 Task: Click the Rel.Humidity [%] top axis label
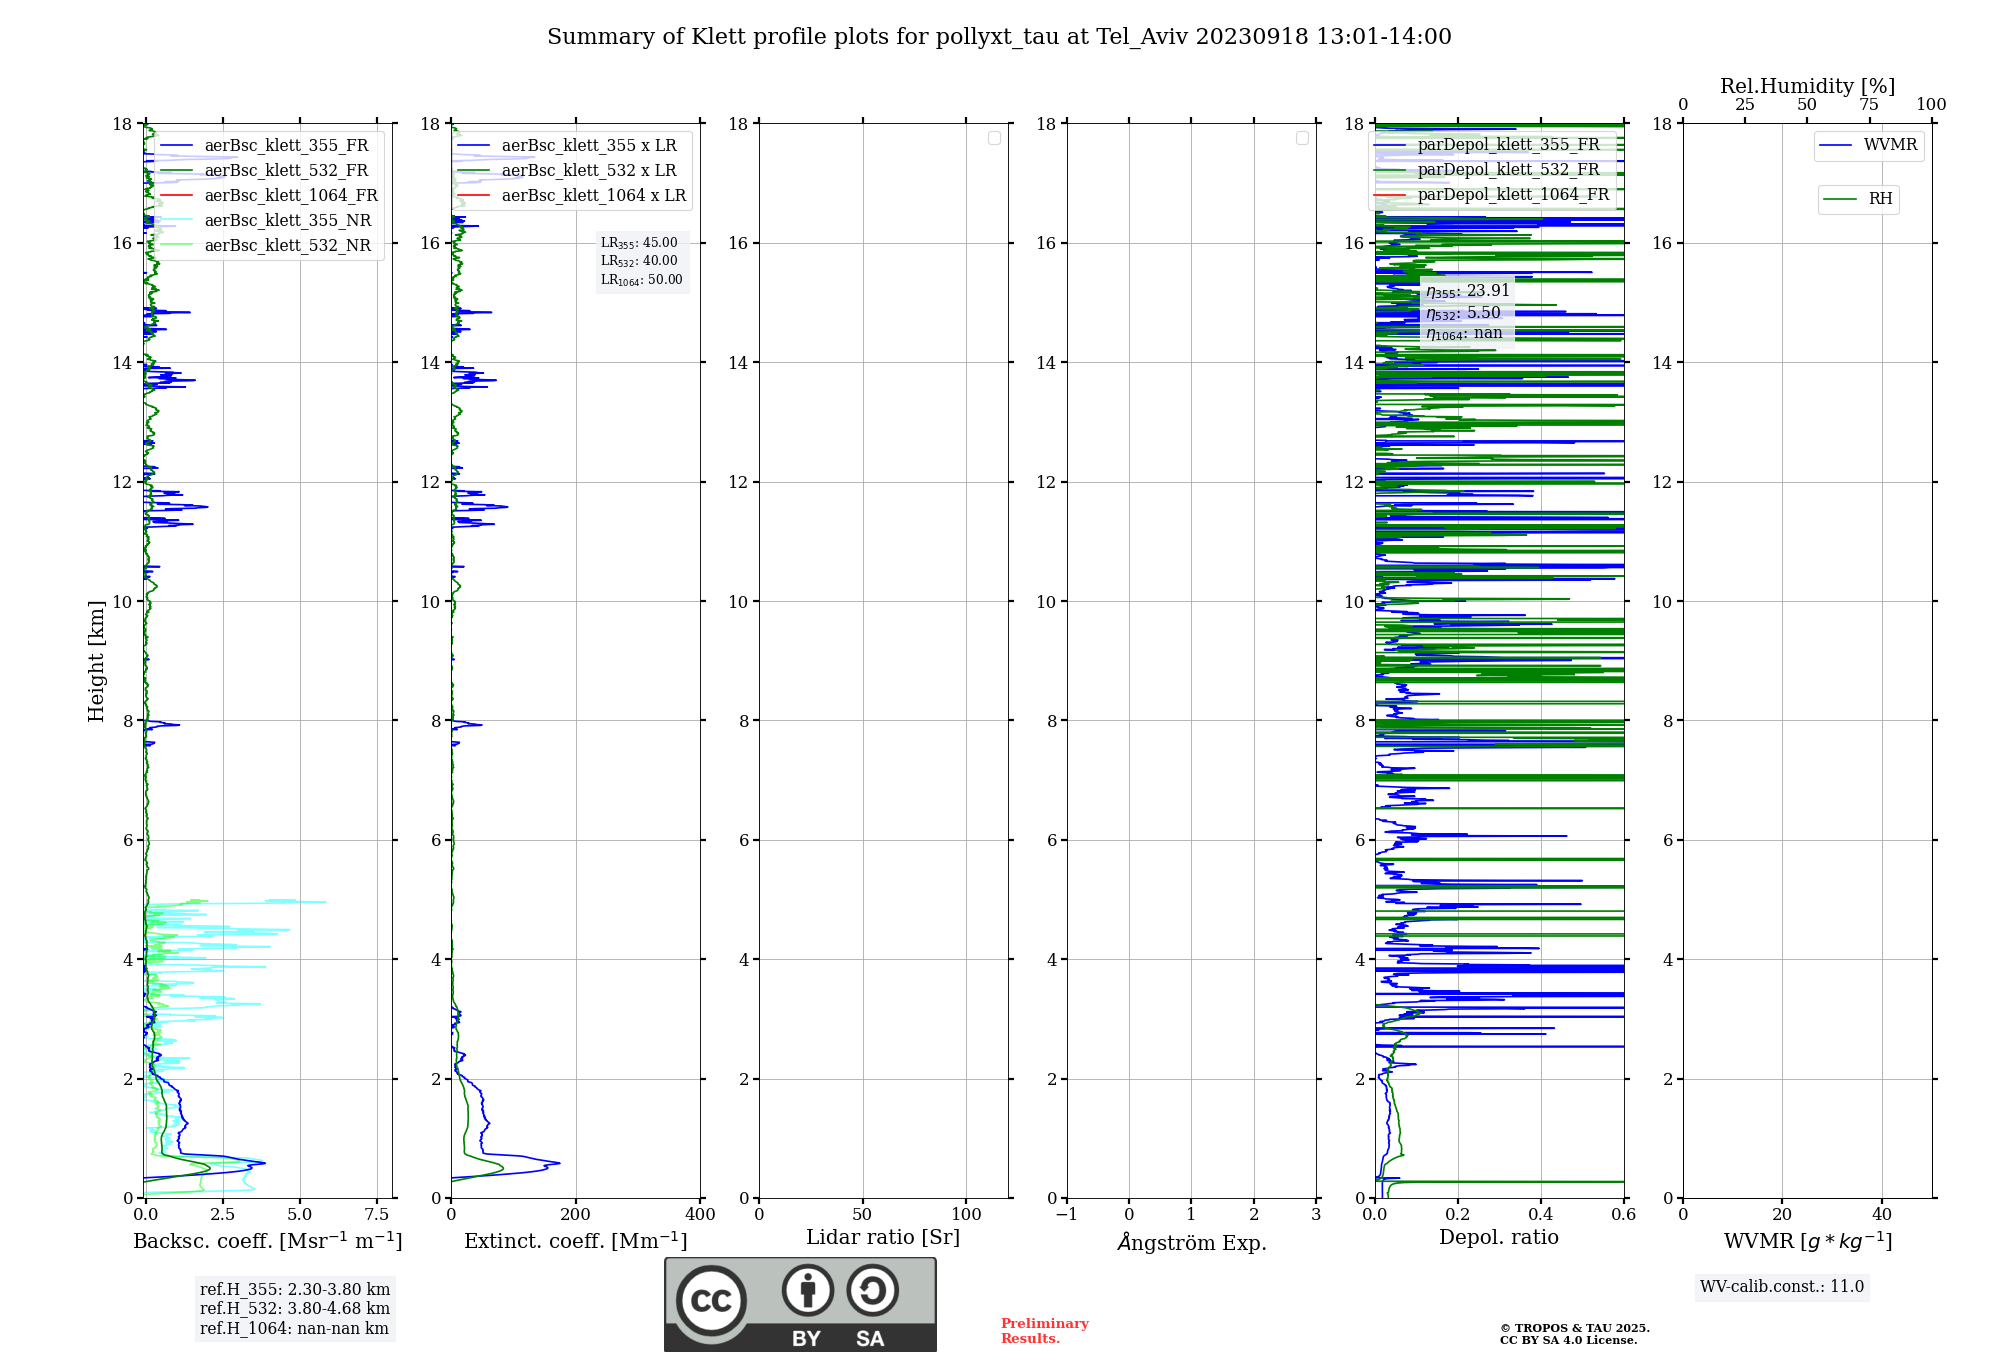tap(1808, 87)
